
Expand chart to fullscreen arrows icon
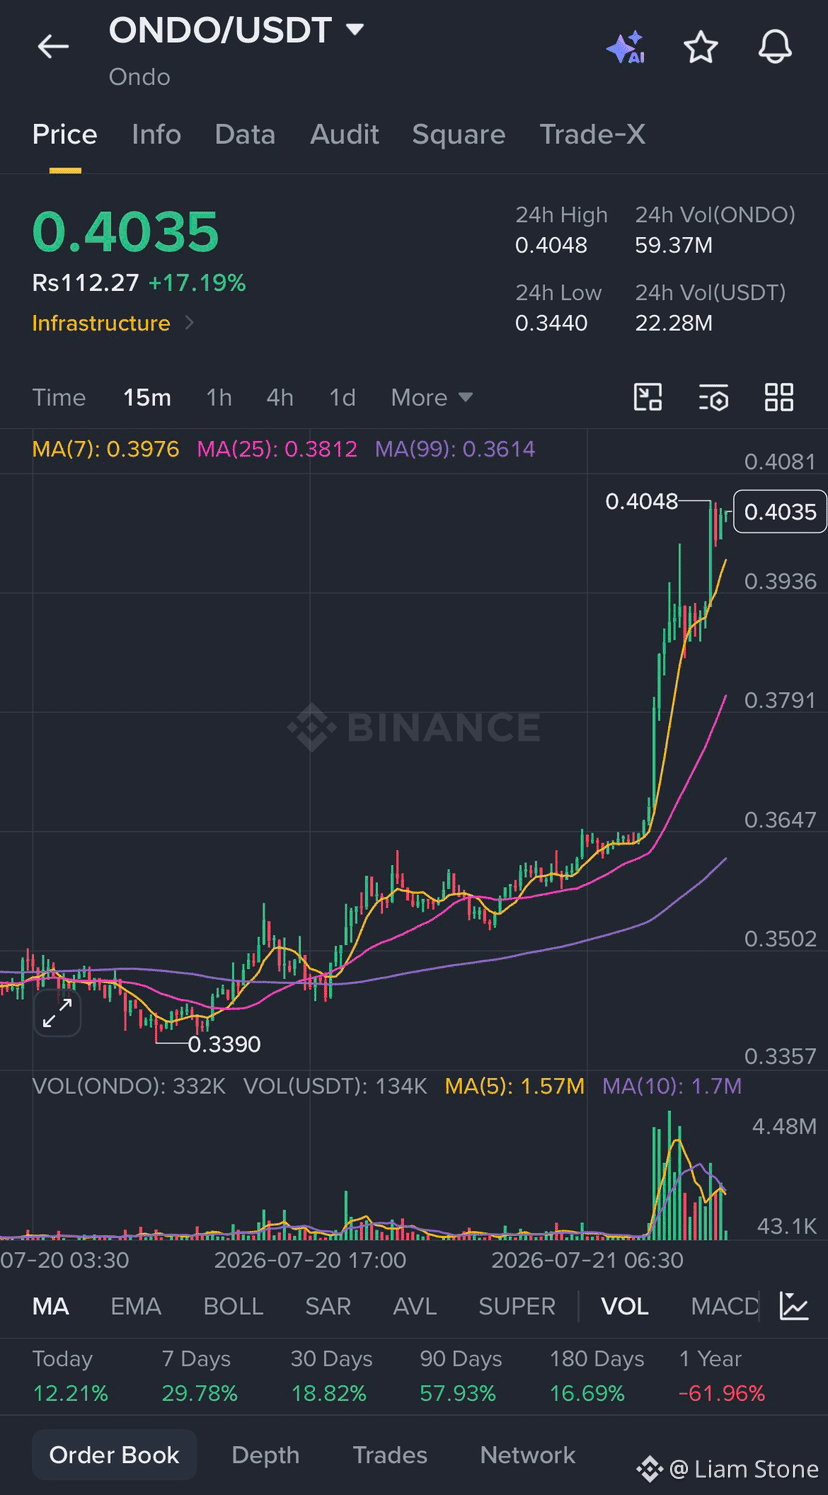(57, 1013)
